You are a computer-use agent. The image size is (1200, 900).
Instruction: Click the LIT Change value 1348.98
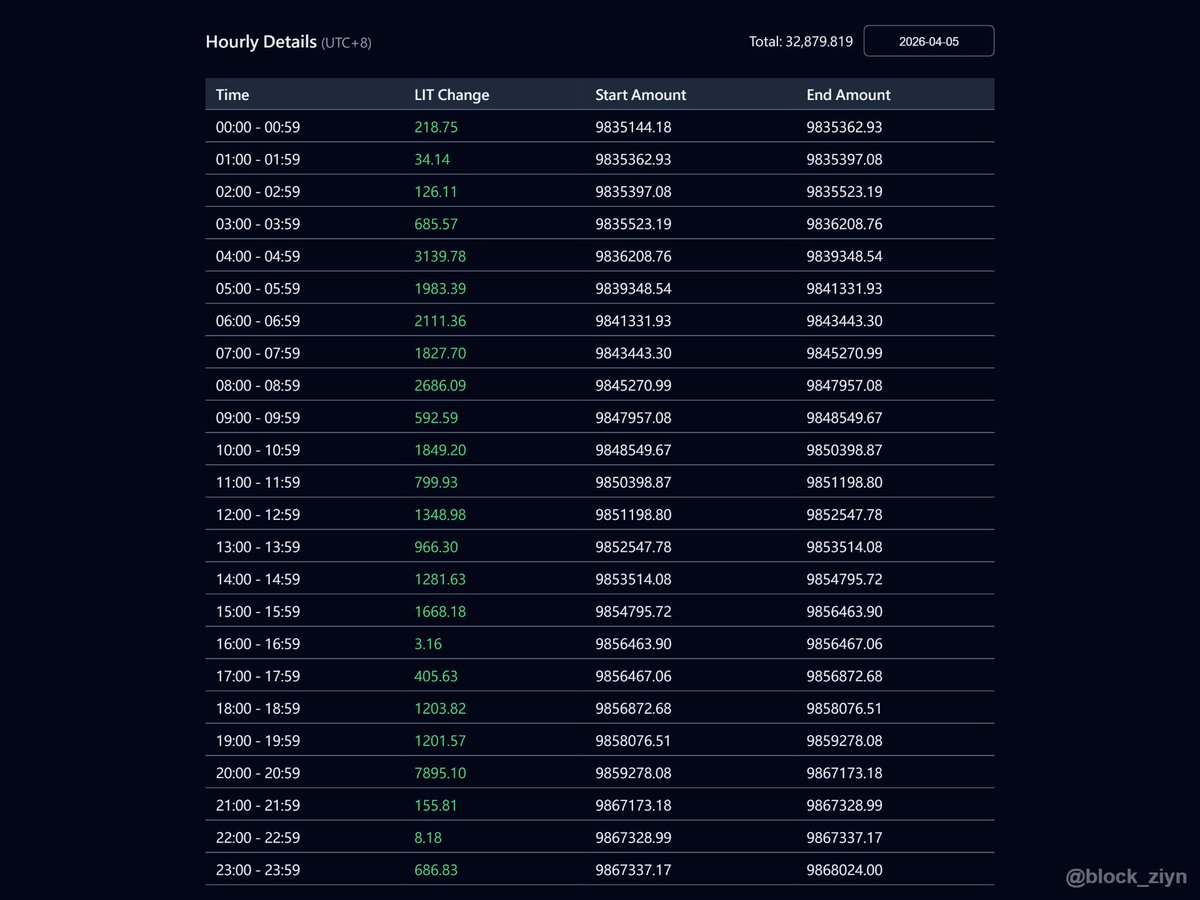(x=440, y=514)
